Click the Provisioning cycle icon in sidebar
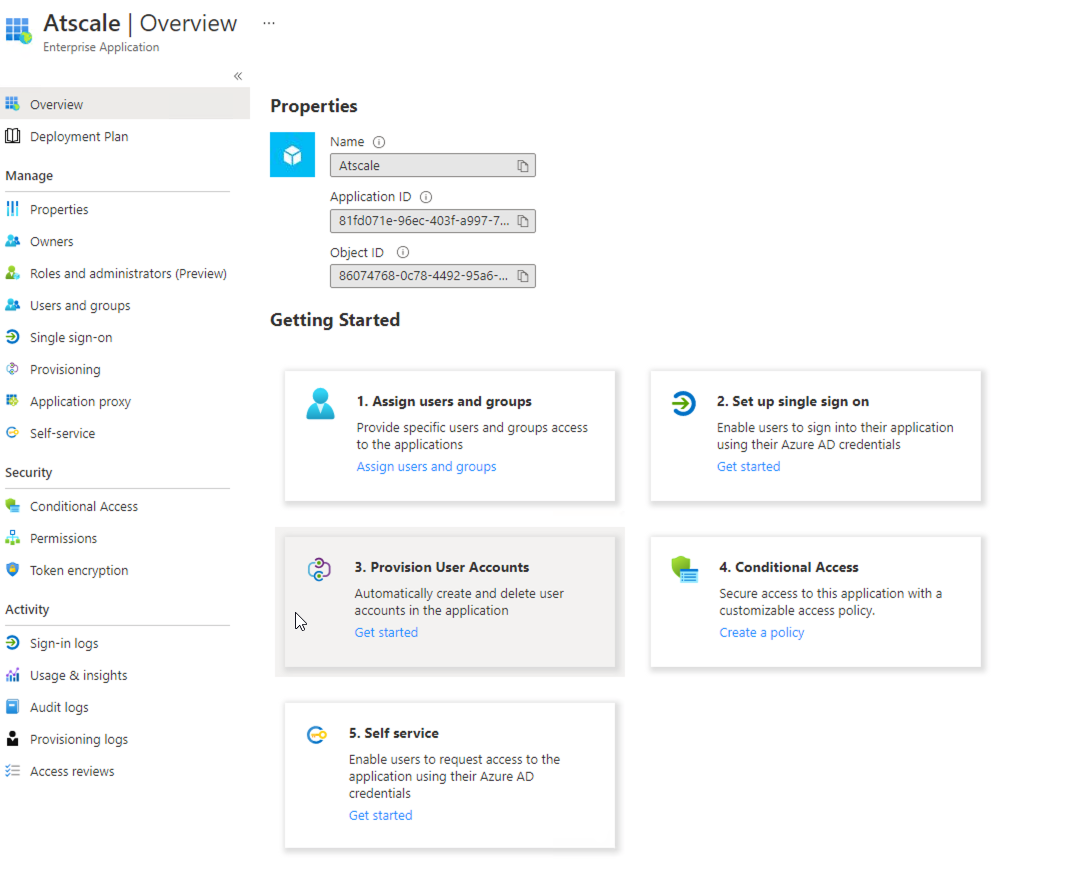The height and width of the screenshot is (887, 1084). [12, 369]
